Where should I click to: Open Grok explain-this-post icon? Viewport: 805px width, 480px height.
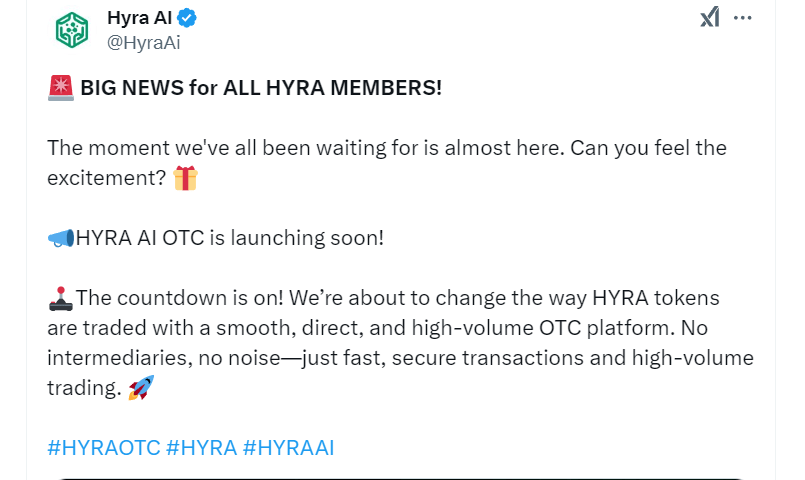709,17
